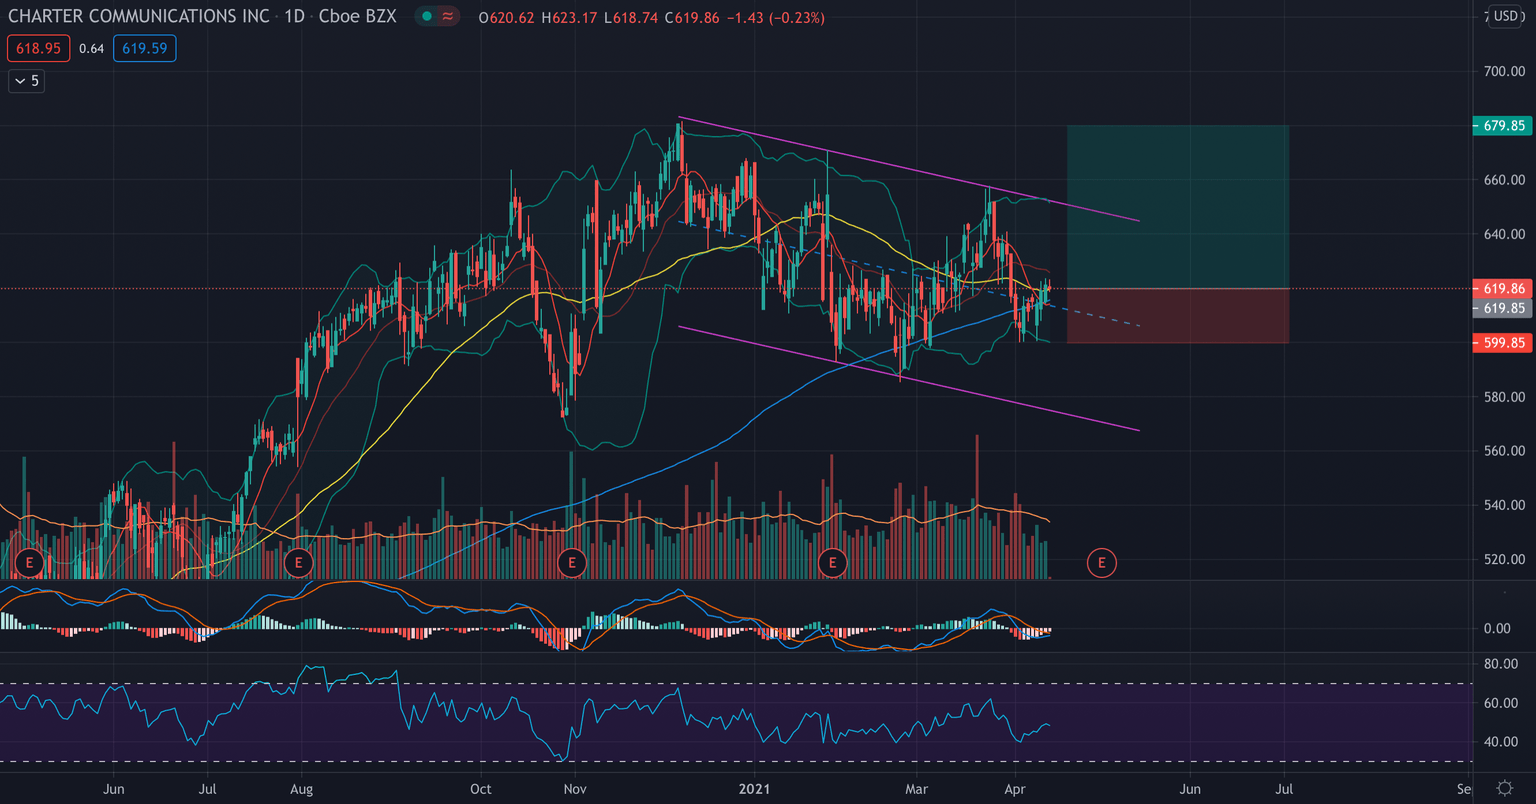Screen dimensions: 1536x804
Task: Click the 2021 label on the time axis
Action: point(754,789)
